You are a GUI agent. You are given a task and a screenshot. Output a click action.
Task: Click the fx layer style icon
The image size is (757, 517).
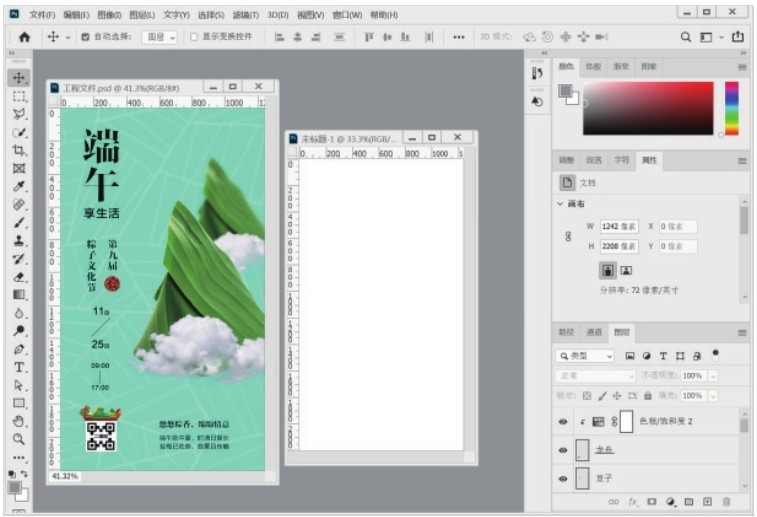pyautogui.click(x=633, y=501)
